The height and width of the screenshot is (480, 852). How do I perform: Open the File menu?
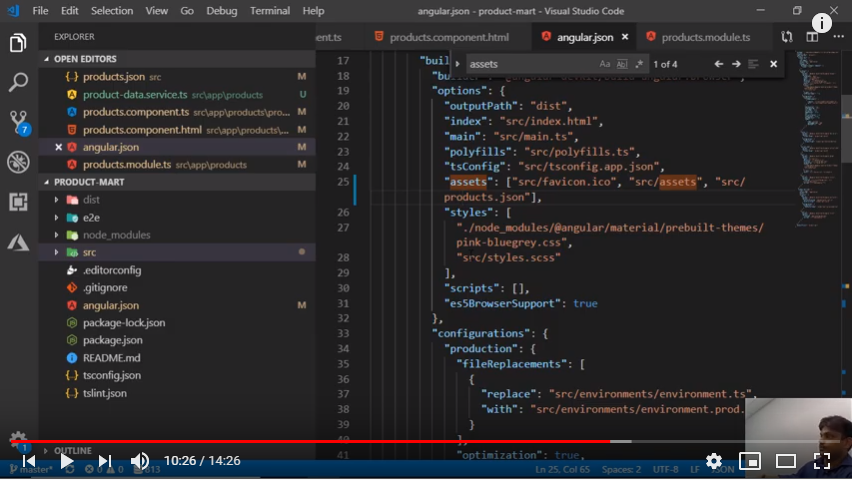(x=40, y=11)
